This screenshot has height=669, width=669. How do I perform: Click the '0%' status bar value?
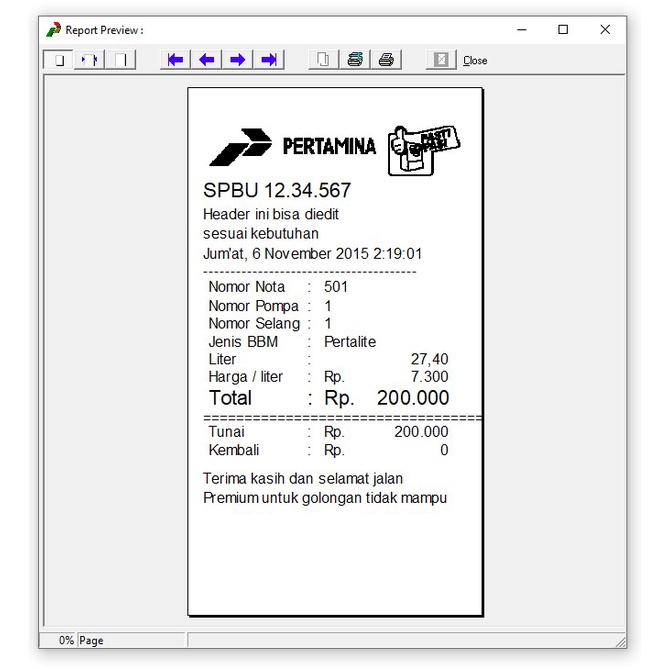66,640
